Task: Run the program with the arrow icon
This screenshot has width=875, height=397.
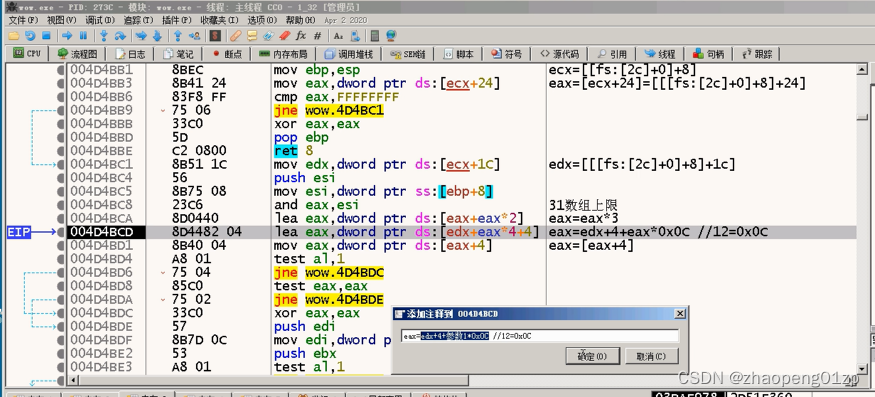Action: [67, 36]
